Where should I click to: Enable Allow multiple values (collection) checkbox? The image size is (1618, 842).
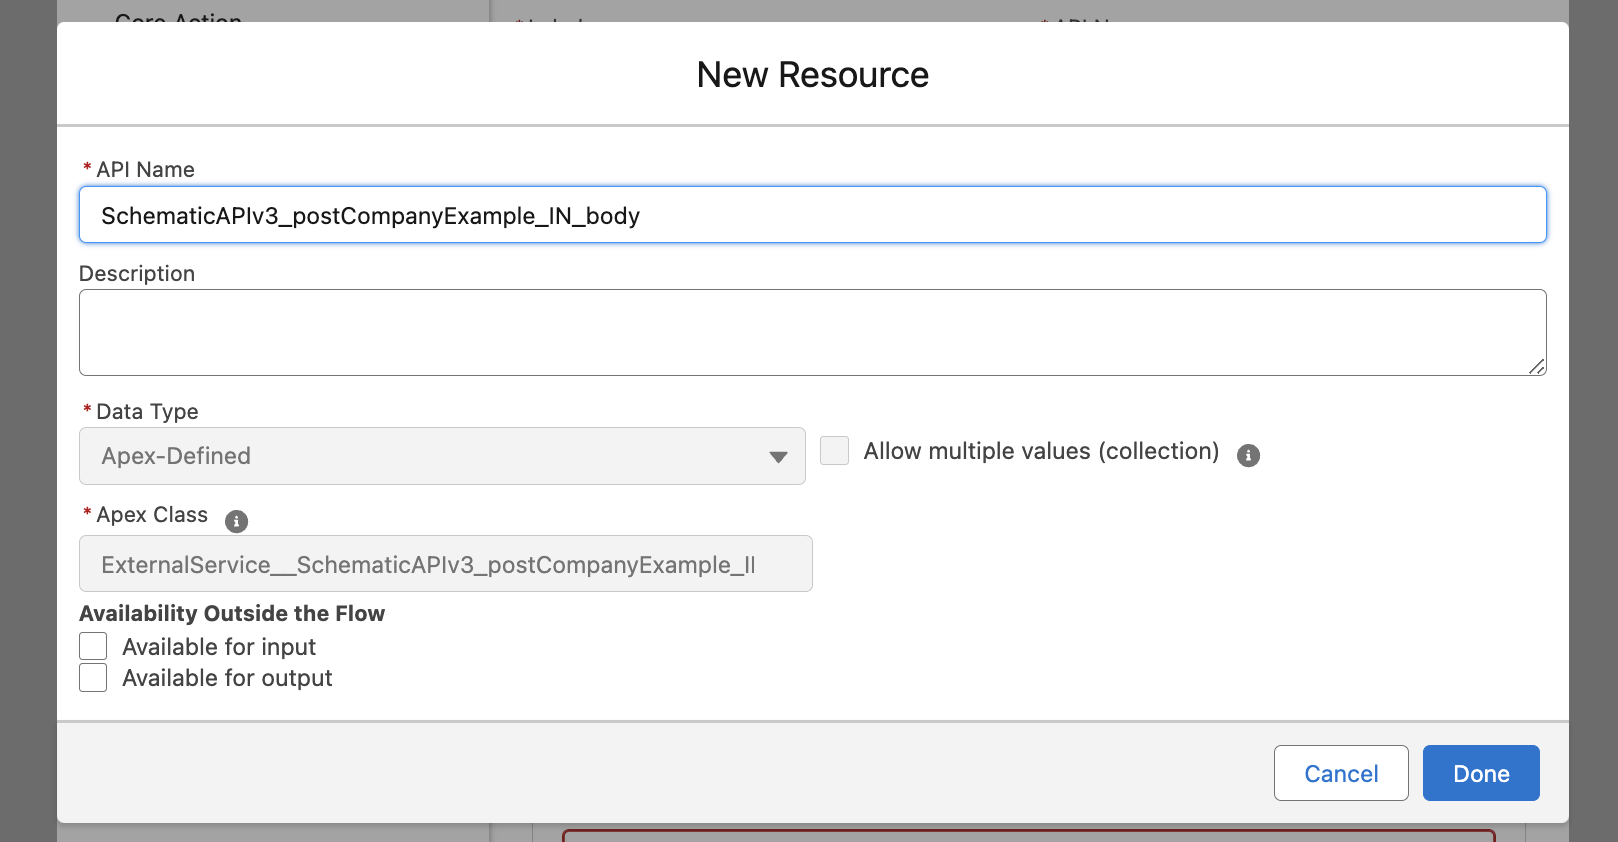click(x=834, y=451)
